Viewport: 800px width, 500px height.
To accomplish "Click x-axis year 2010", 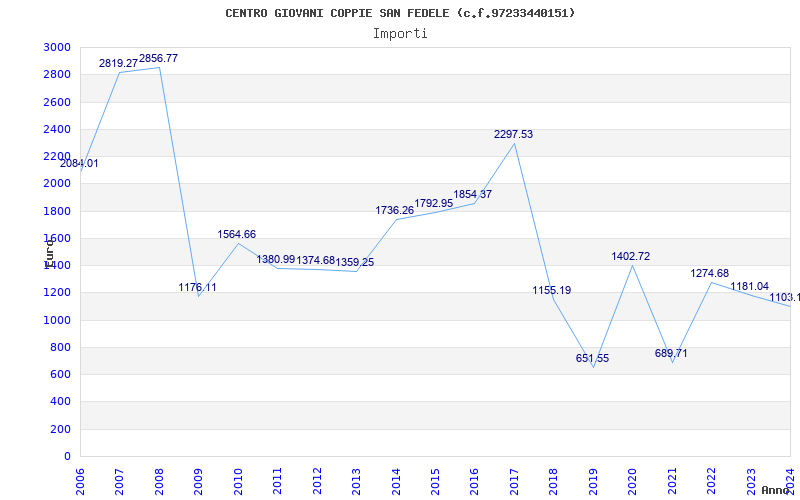I will pos(238,482).
